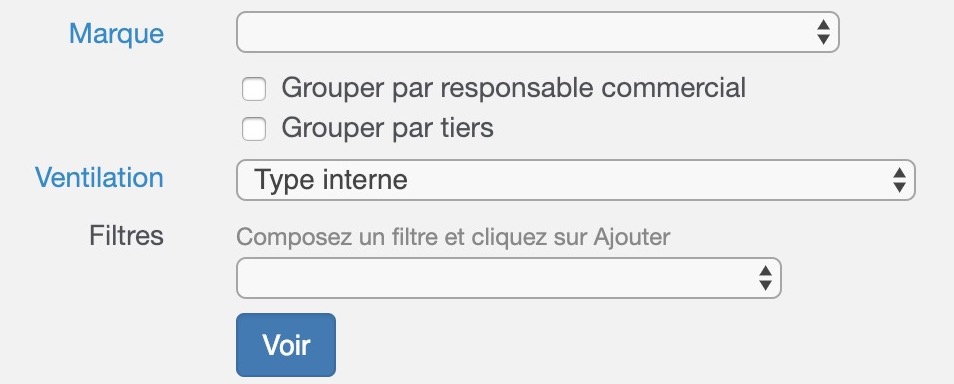Submit the form with the Voir button

pyautogui.click(x=286, y=345)
